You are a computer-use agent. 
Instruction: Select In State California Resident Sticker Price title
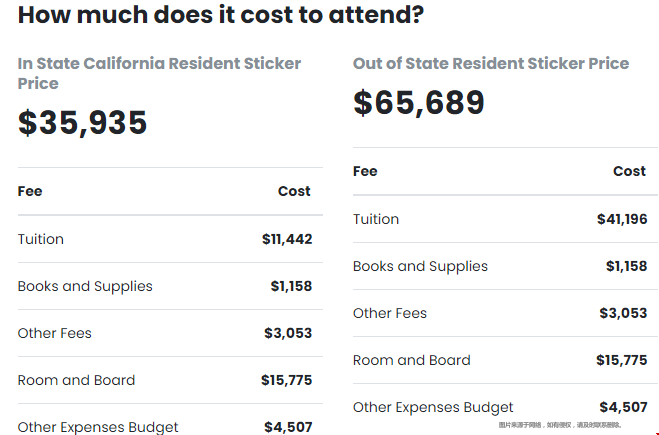[x=159, y=73]
